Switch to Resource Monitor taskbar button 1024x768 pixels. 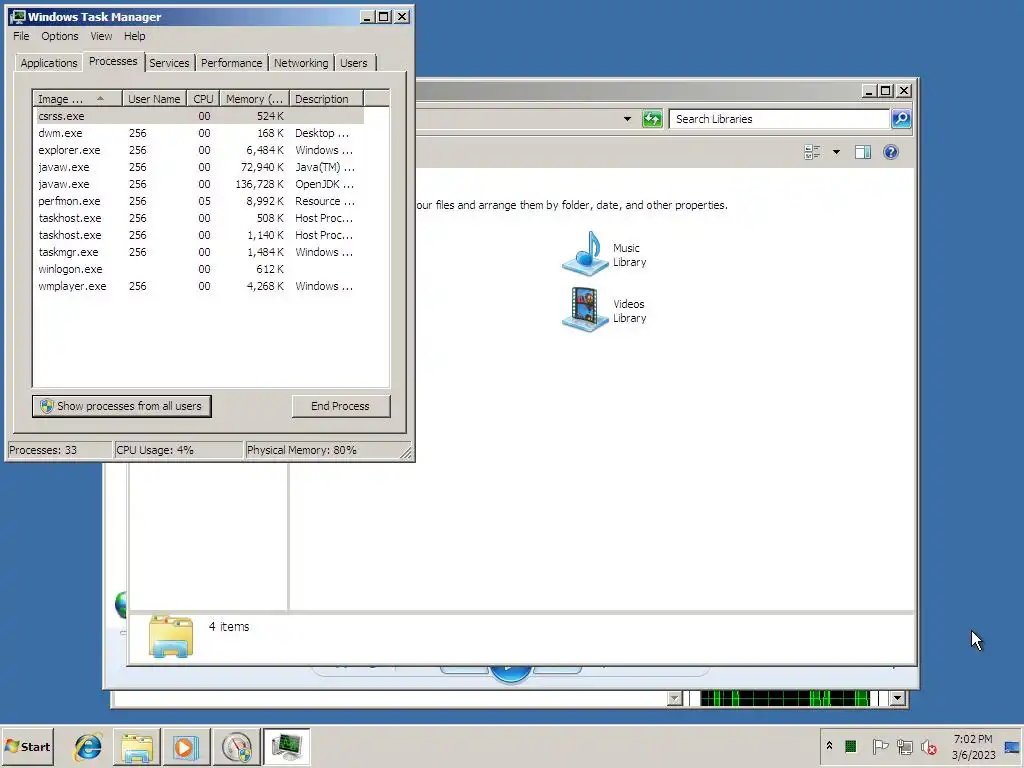click(x=236, y=747)
